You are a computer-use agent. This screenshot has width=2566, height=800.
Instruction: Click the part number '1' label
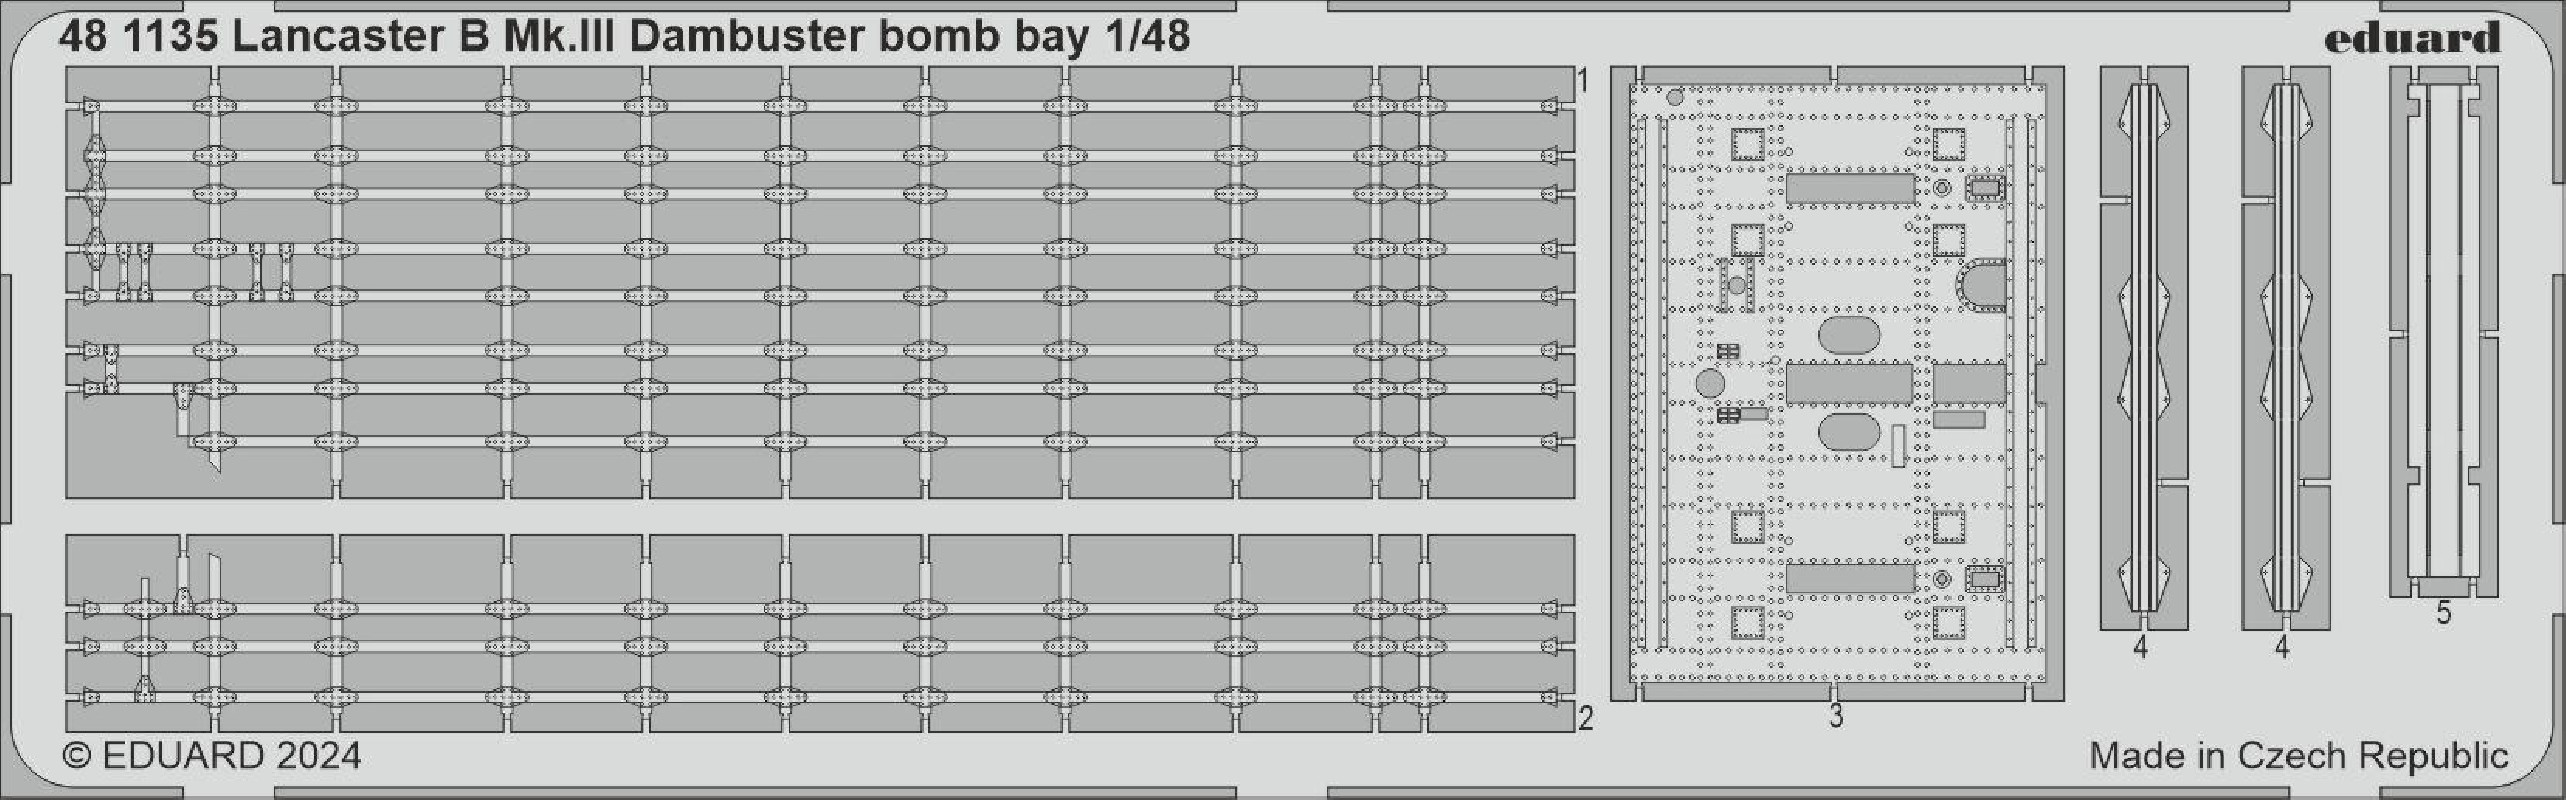pyautogui.click(x=1582, y=81)
